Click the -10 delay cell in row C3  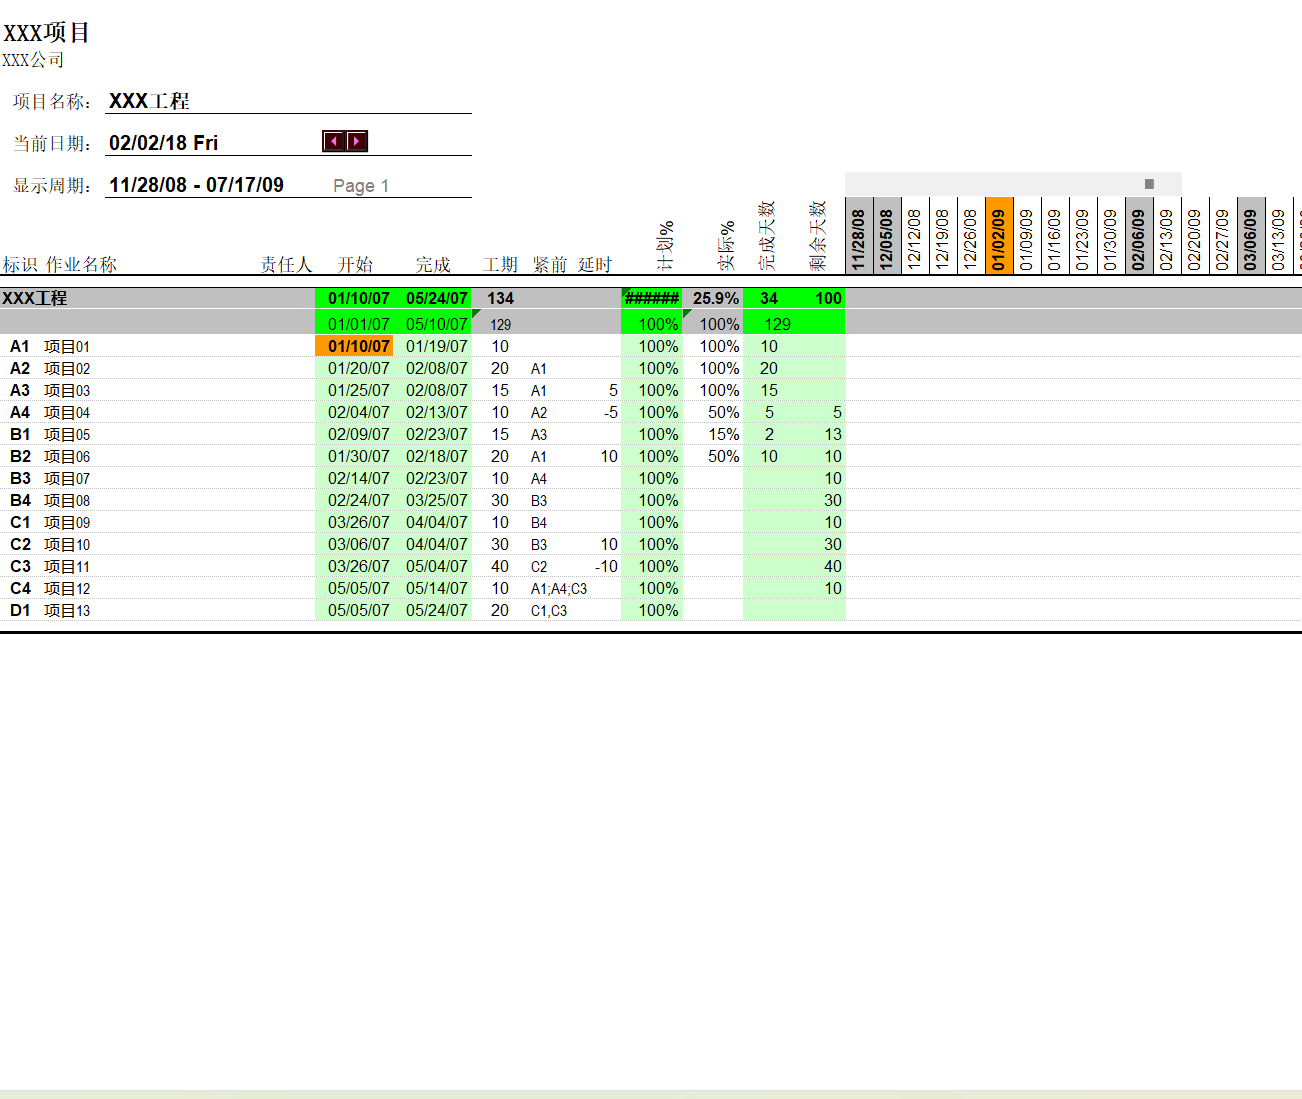click(606, 566)
